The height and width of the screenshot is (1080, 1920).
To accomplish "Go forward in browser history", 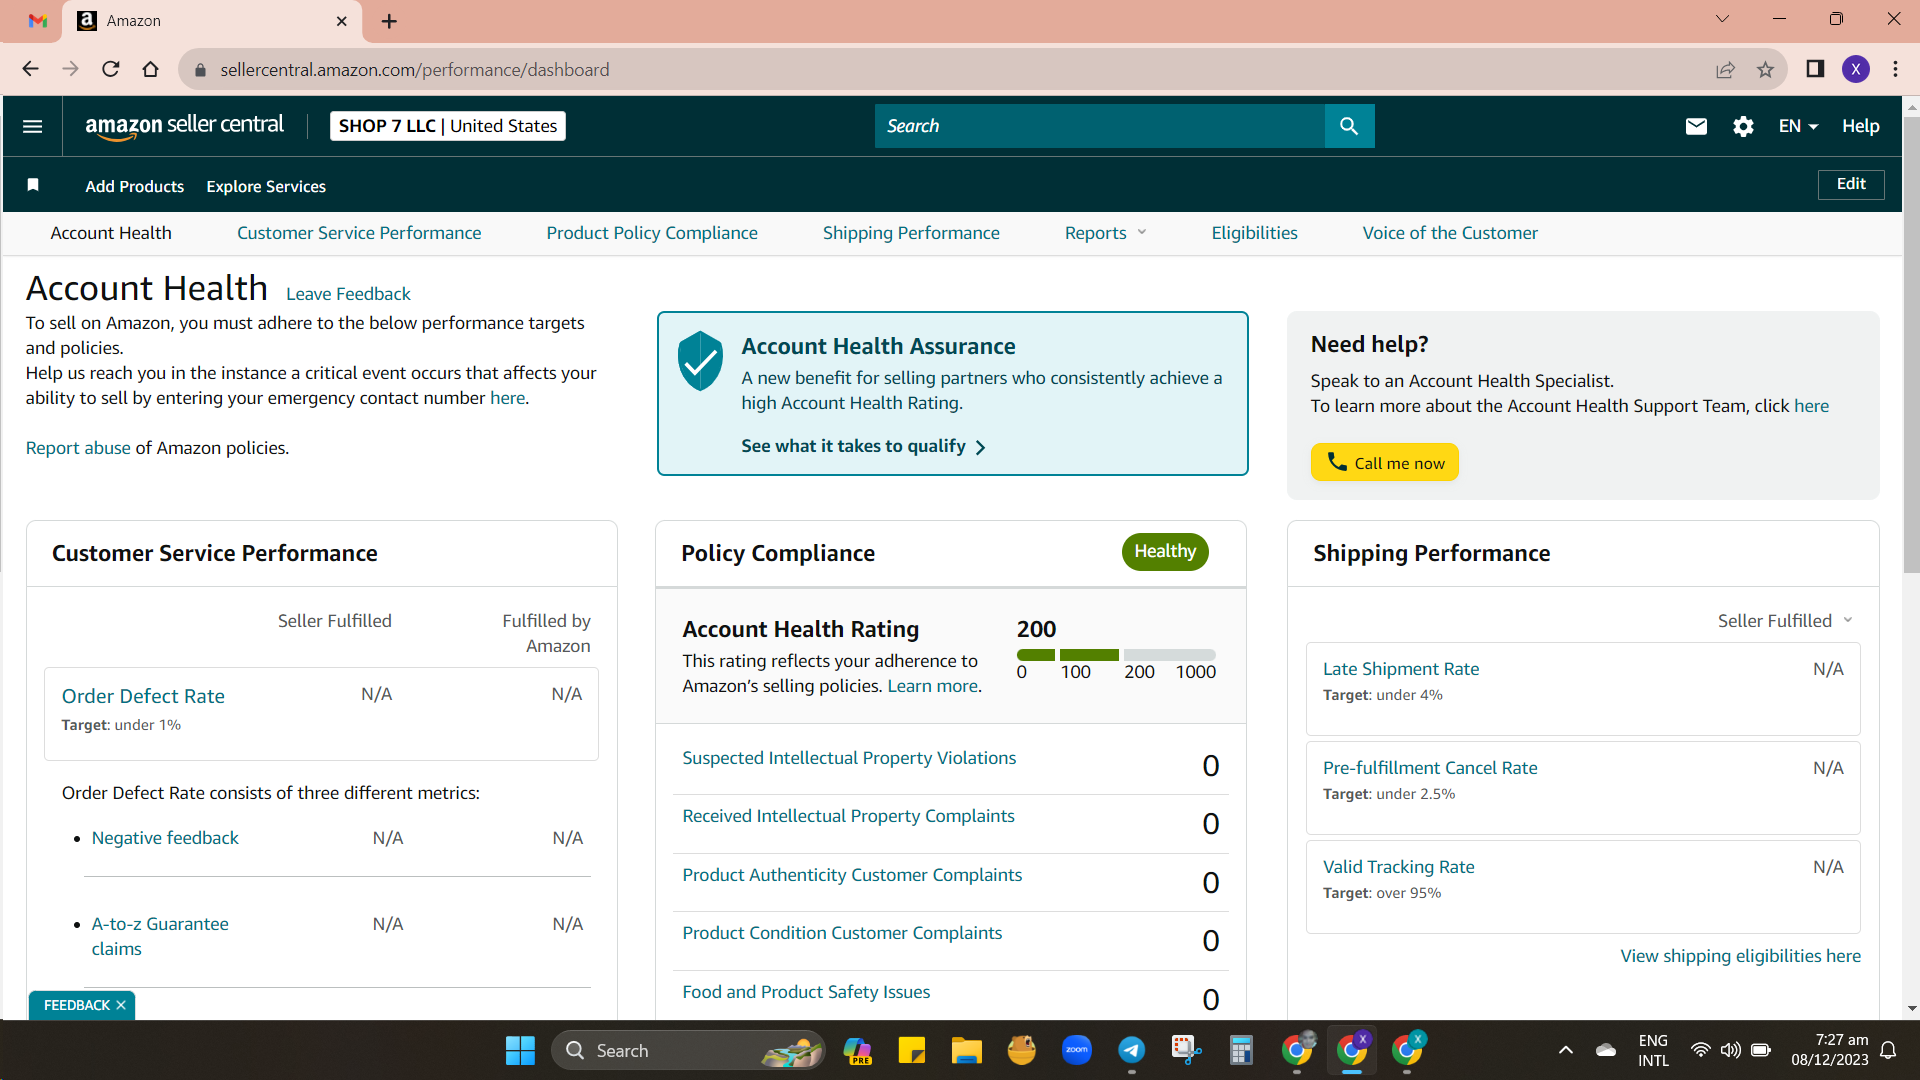I will pyautogui.click(x=70, y=69).
